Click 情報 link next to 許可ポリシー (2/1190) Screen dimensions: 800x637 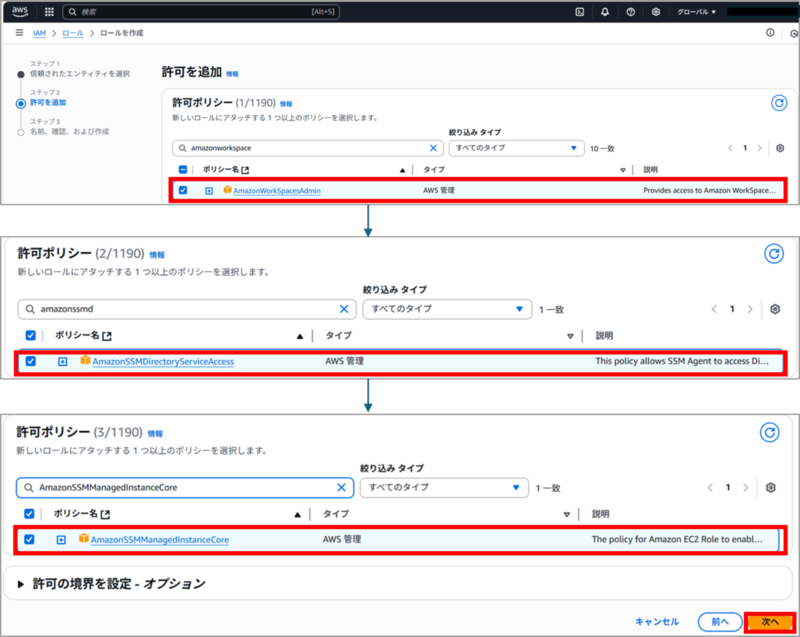tap(157, 255)
